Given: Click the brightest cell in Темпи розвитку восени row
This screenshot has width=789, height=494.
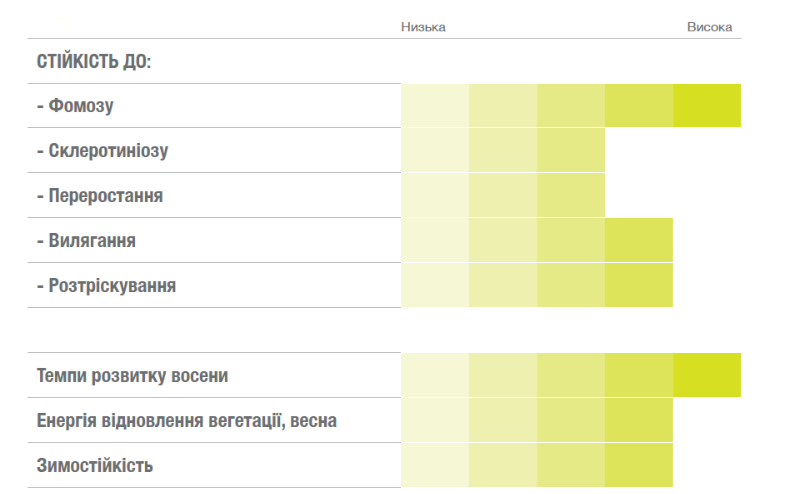Looking at the screenshot, I should coord(707,375).
